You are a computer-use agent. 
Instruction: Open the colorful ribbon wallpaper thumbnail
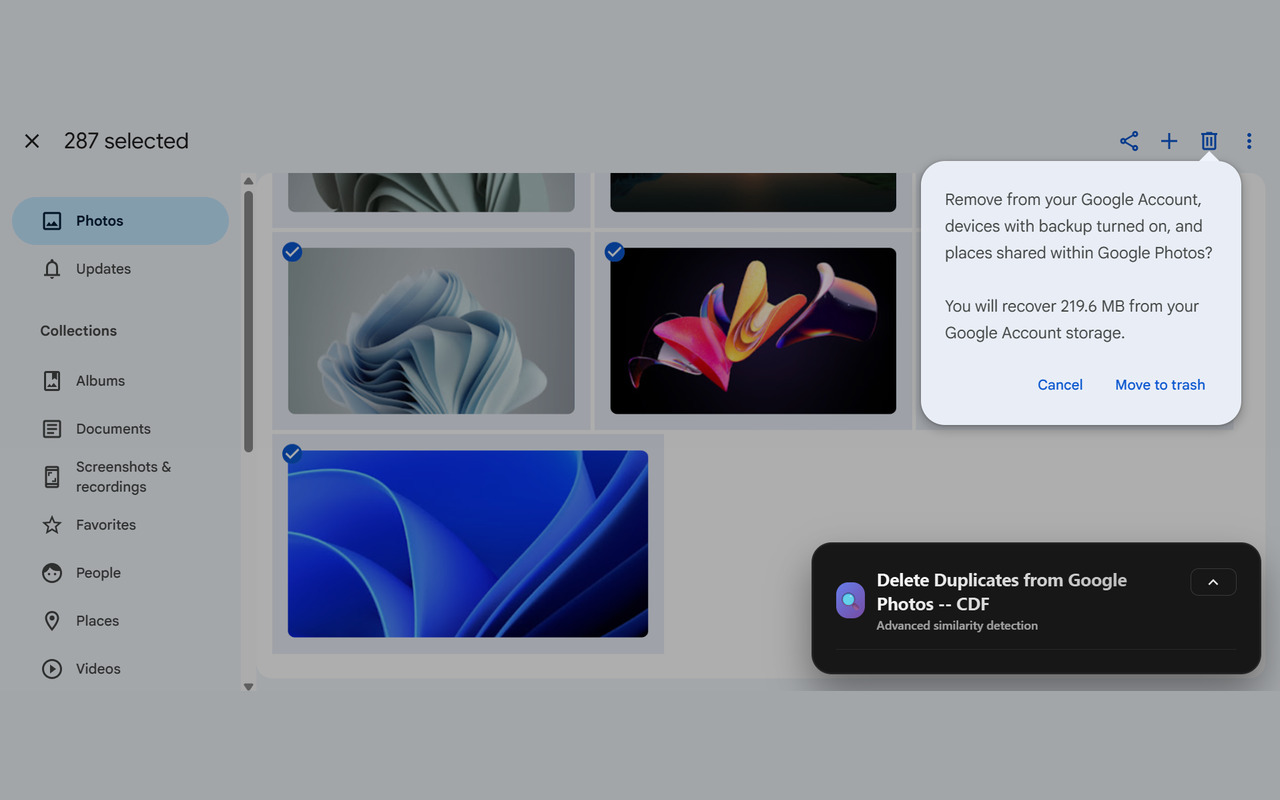753,331
